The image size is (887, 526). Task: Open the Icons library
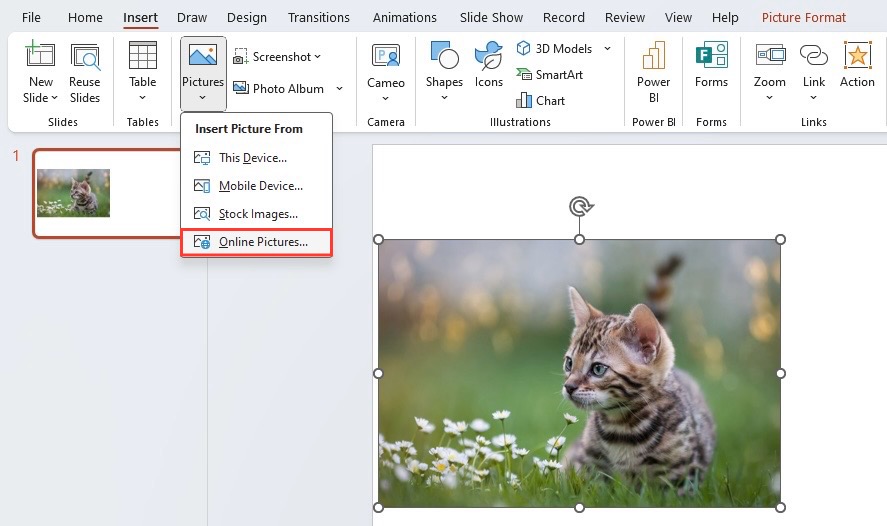[489, 65]
